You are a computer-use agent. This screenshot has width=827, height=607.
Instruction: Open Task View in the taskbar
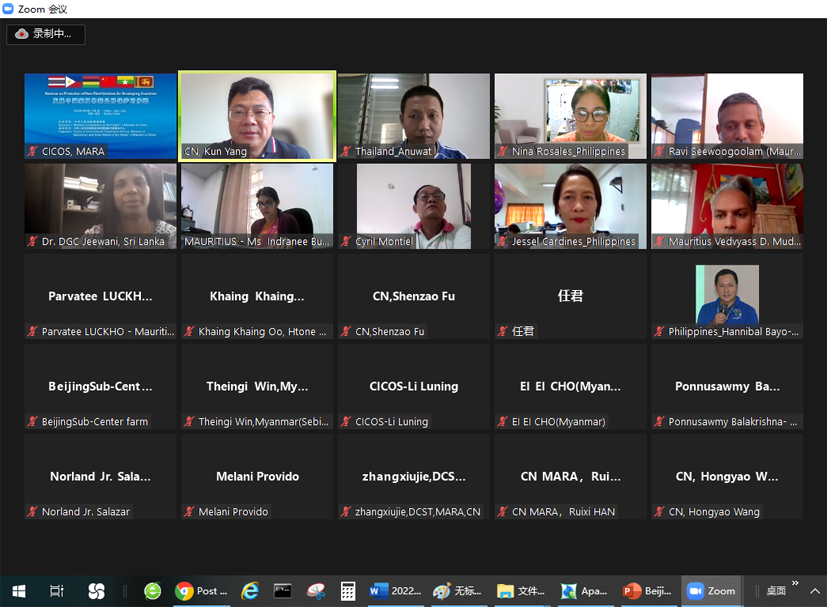click(x=57, y=591)
